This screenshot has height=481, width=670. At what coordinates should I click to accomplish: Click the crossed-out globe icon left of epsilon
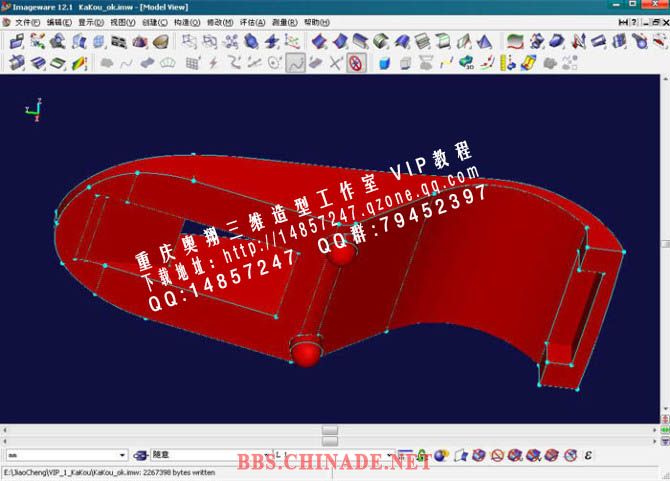570,455
